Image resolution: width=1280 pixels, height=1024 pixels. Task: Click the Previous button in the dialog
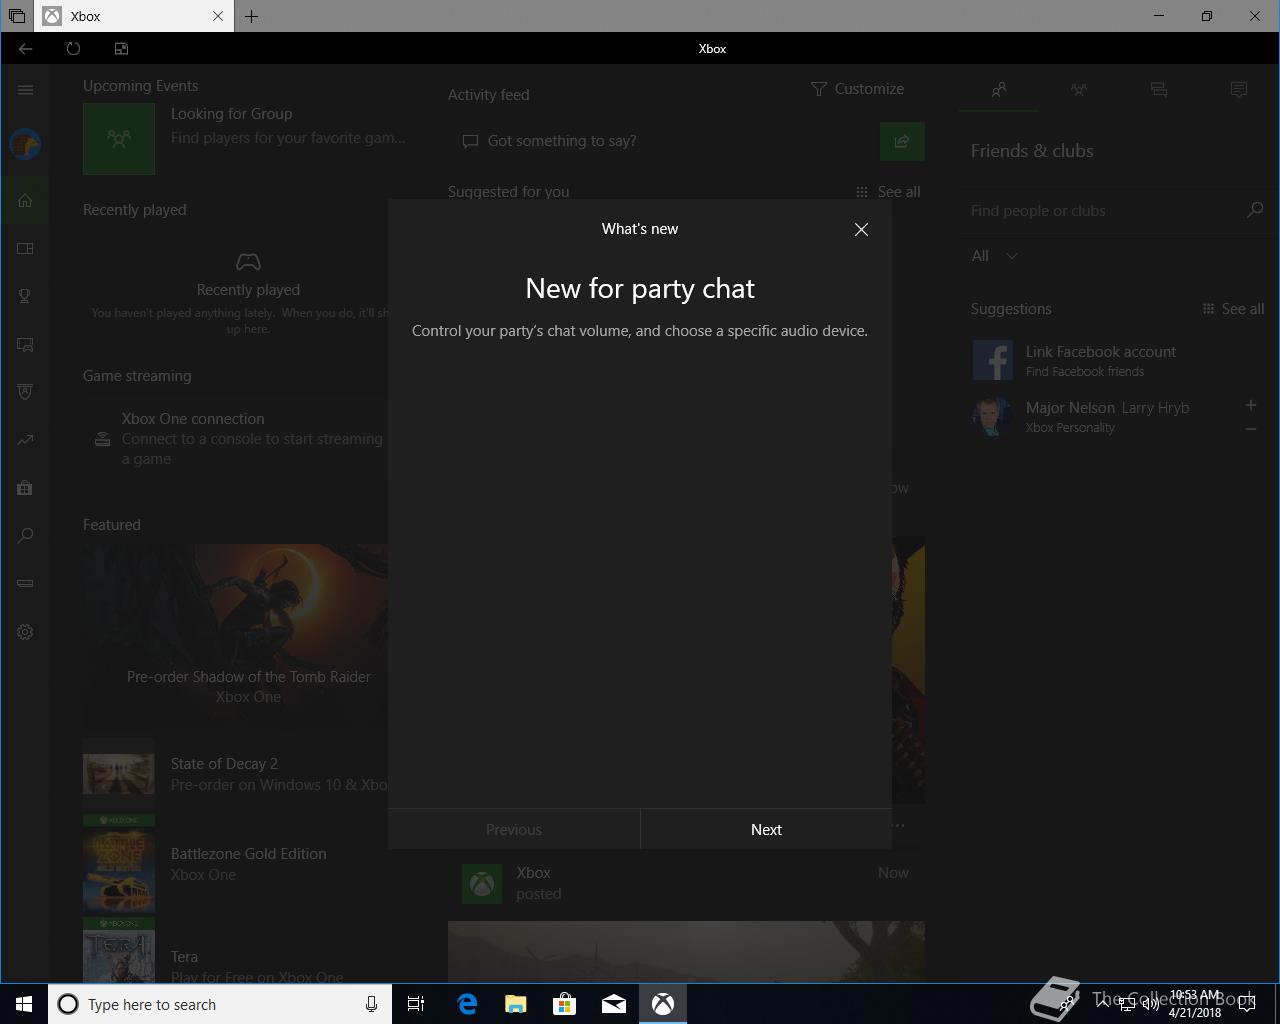click(x=514, y=829)
